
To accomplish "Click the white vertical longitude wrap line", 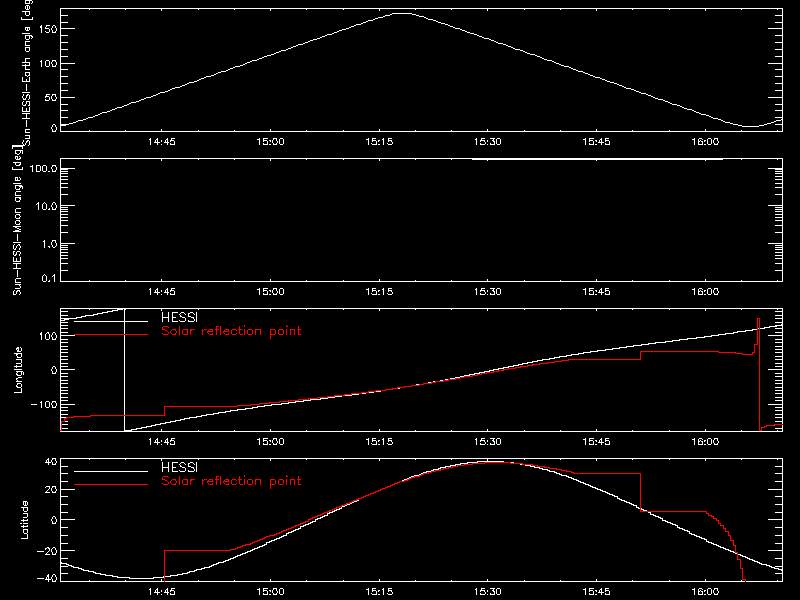I will [x=124, y=370].
